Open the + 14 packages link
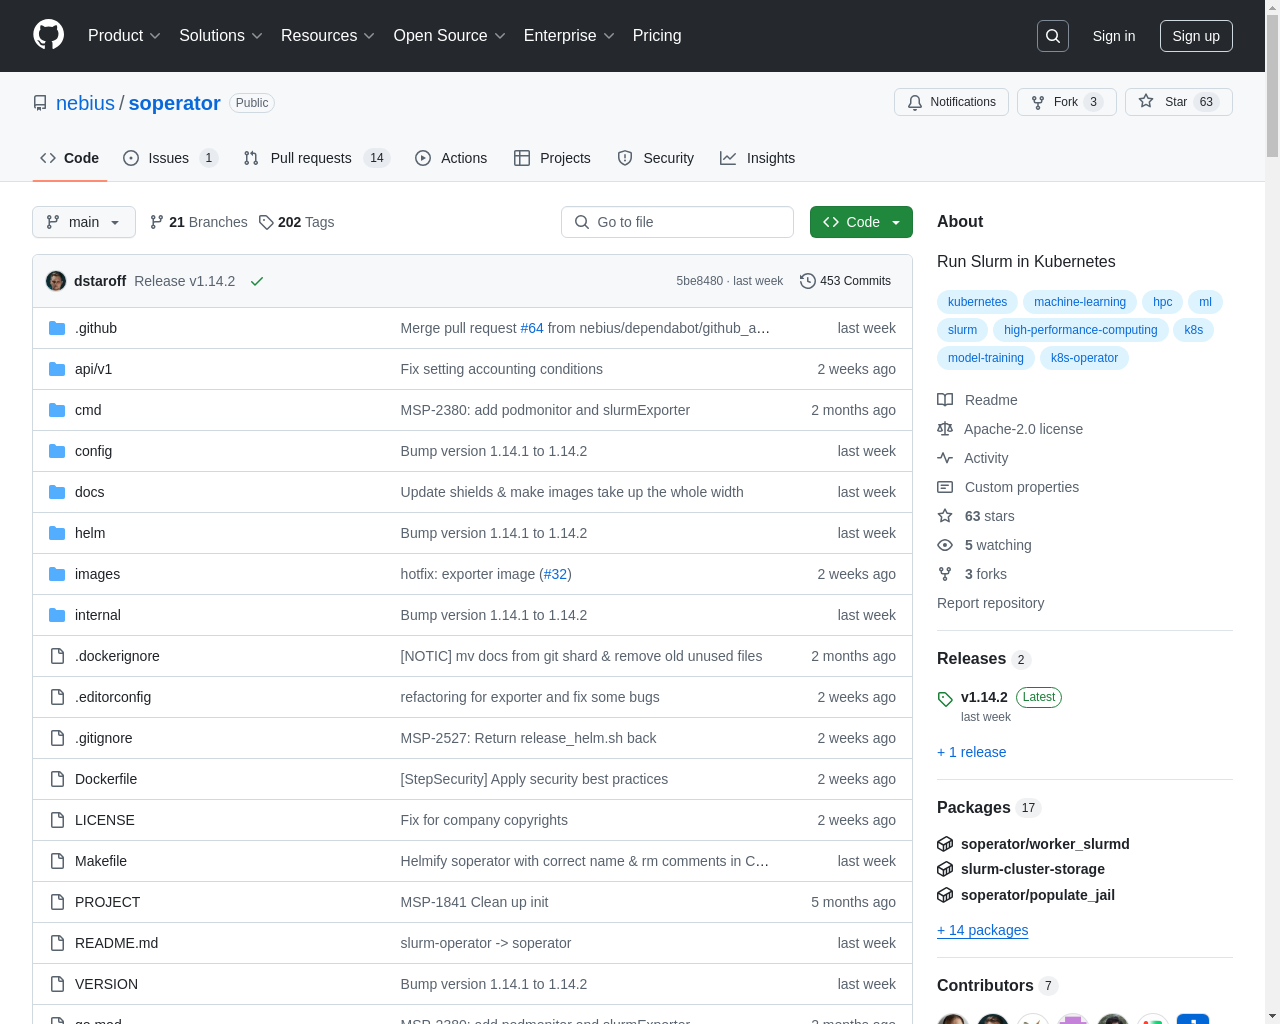The image size is (1280, 1024). (982, 930)
